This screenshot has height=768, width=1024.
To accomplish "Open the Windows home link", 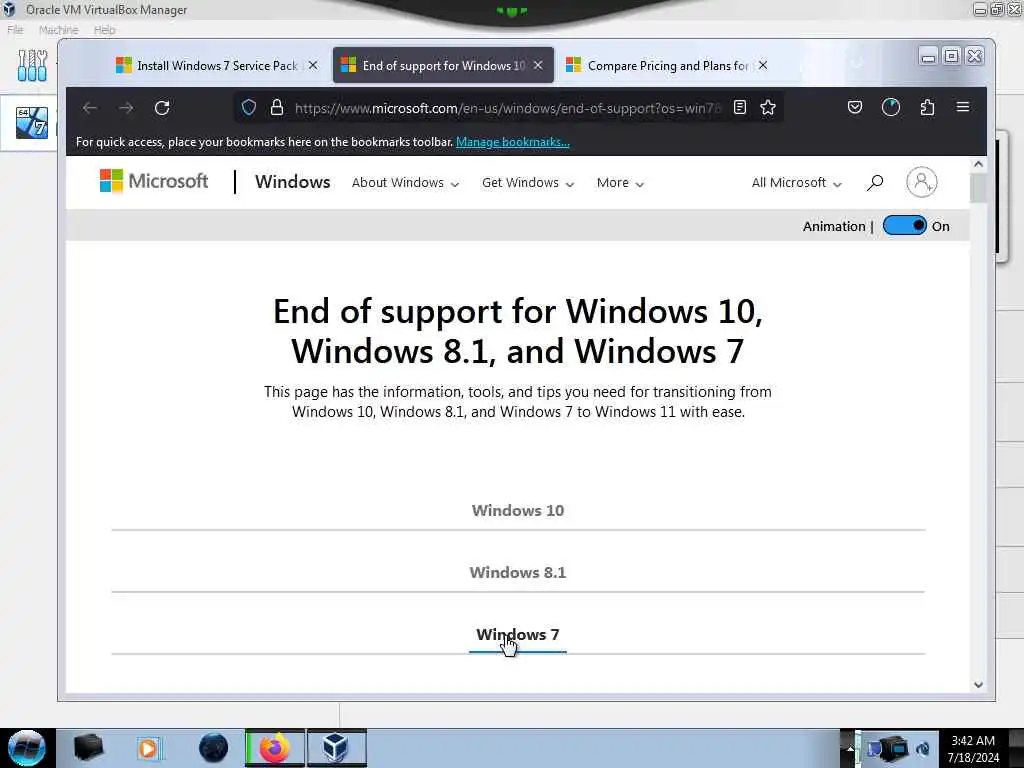I will (293, 182).
